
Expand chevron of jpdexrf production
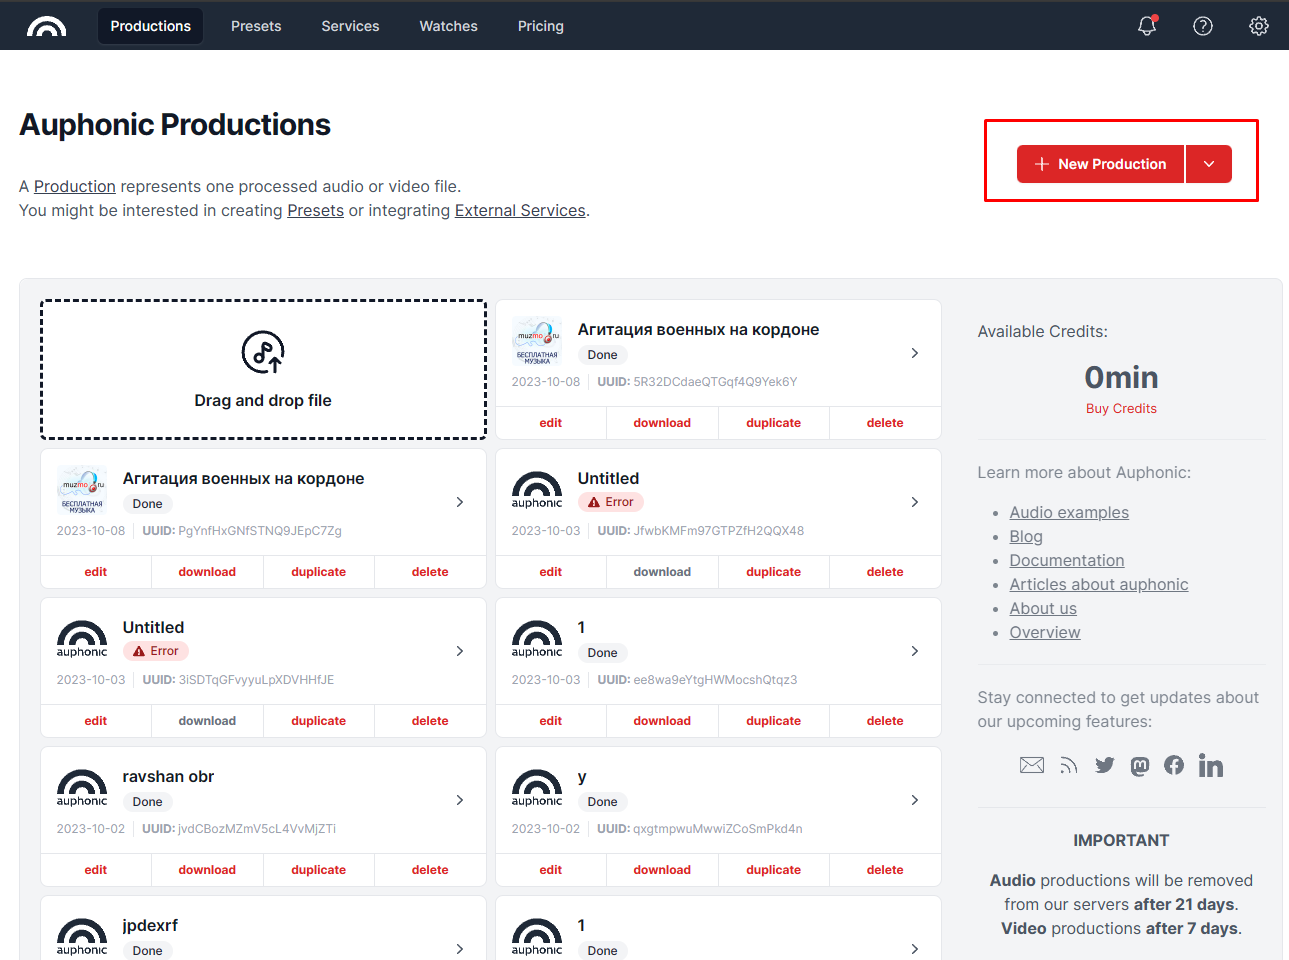[460, 949]
